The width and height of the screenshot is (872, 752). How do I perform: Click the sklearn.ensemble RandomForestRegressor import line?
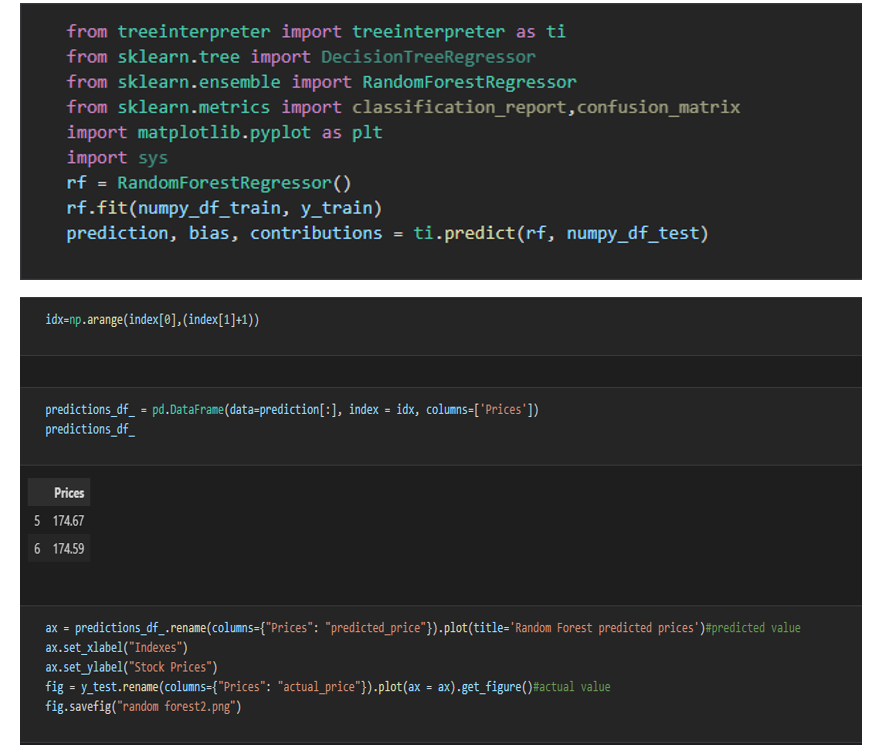pos(321,82)
